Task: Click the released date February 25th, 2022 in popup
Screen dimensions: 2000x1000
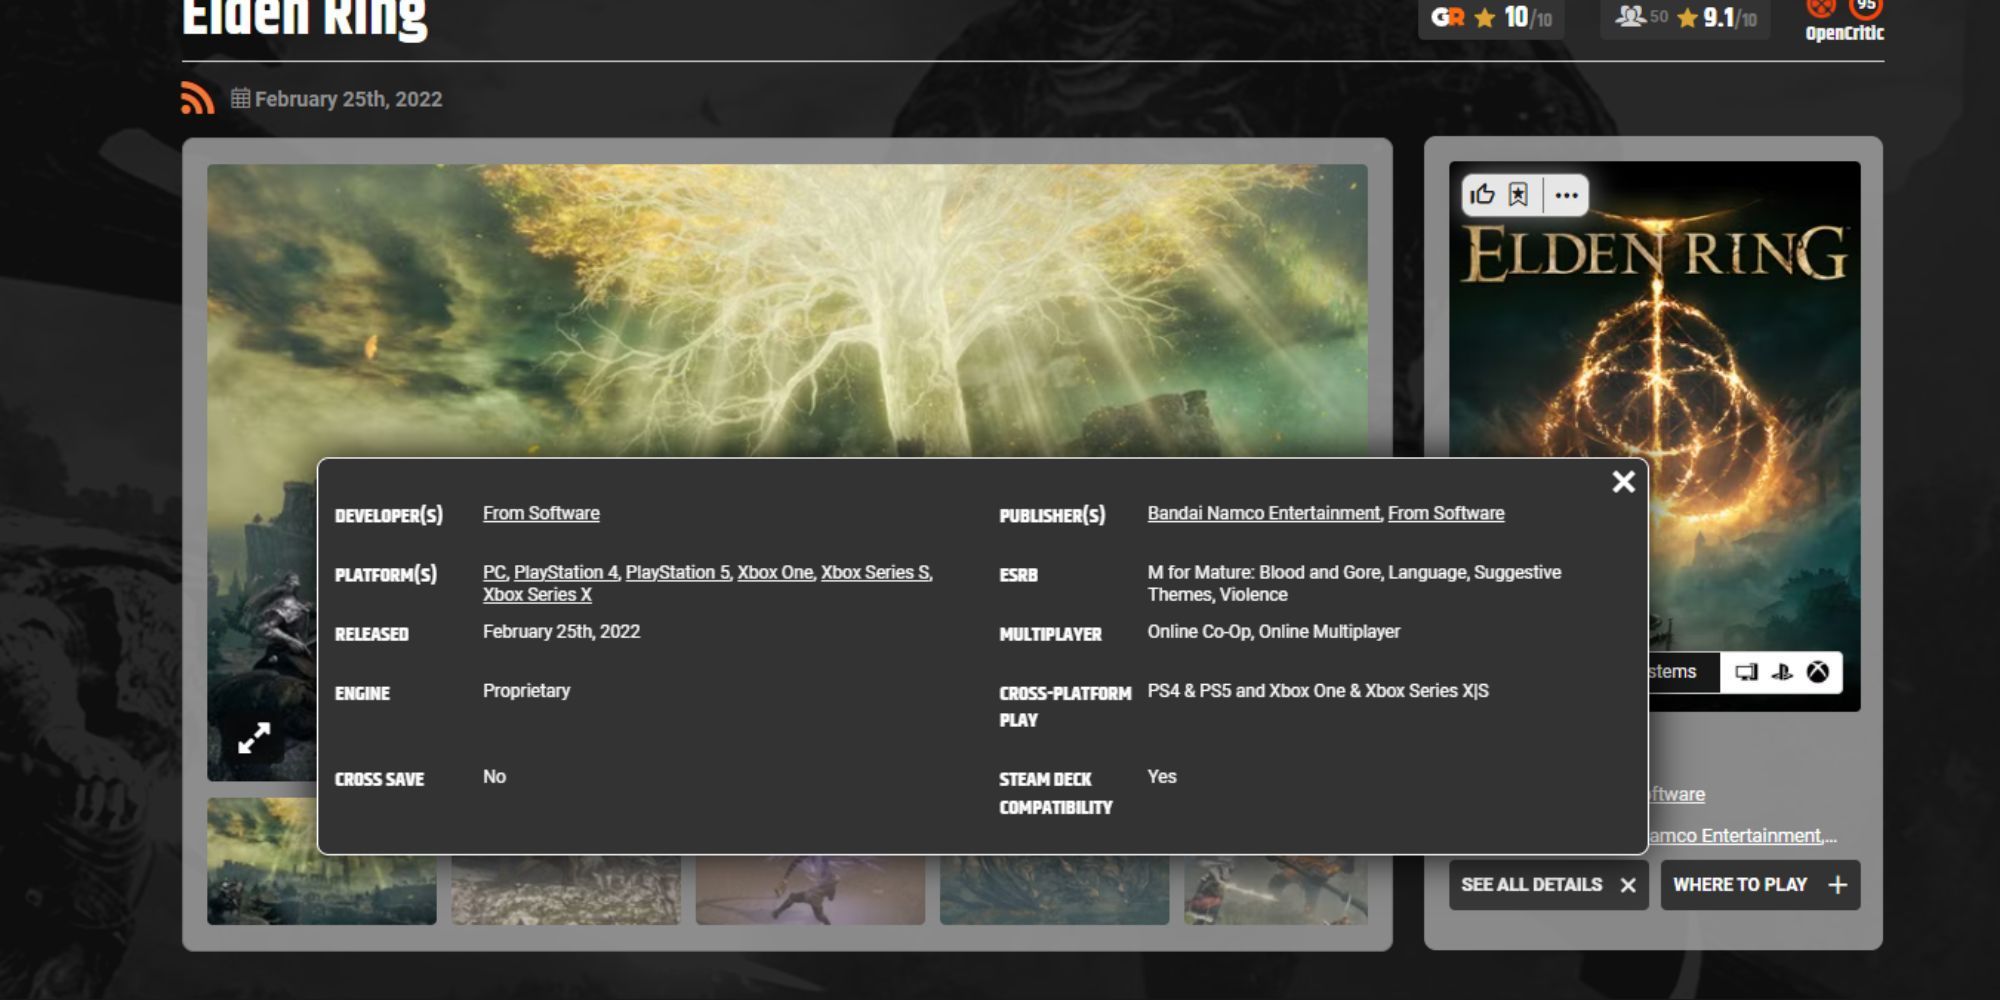Action: click(561, 632)
